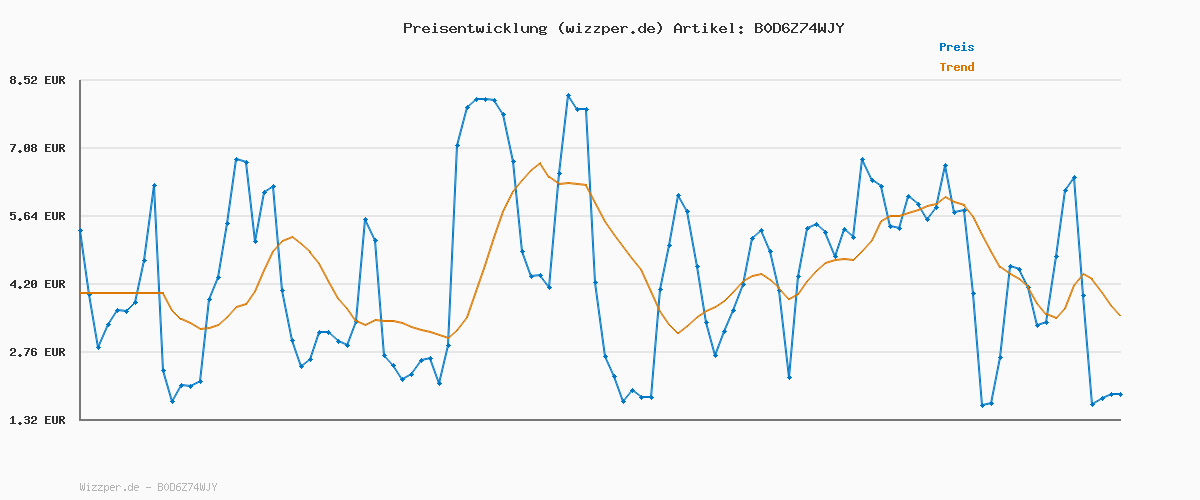Click the word Preisentwicklung in the title
Viewport: 1200px width, 500px height.
click(x=474, y=28)
